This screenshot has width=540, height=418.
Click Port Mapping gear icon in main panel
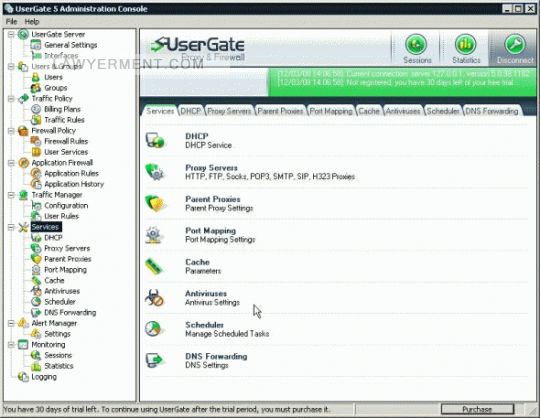point(154,235)
